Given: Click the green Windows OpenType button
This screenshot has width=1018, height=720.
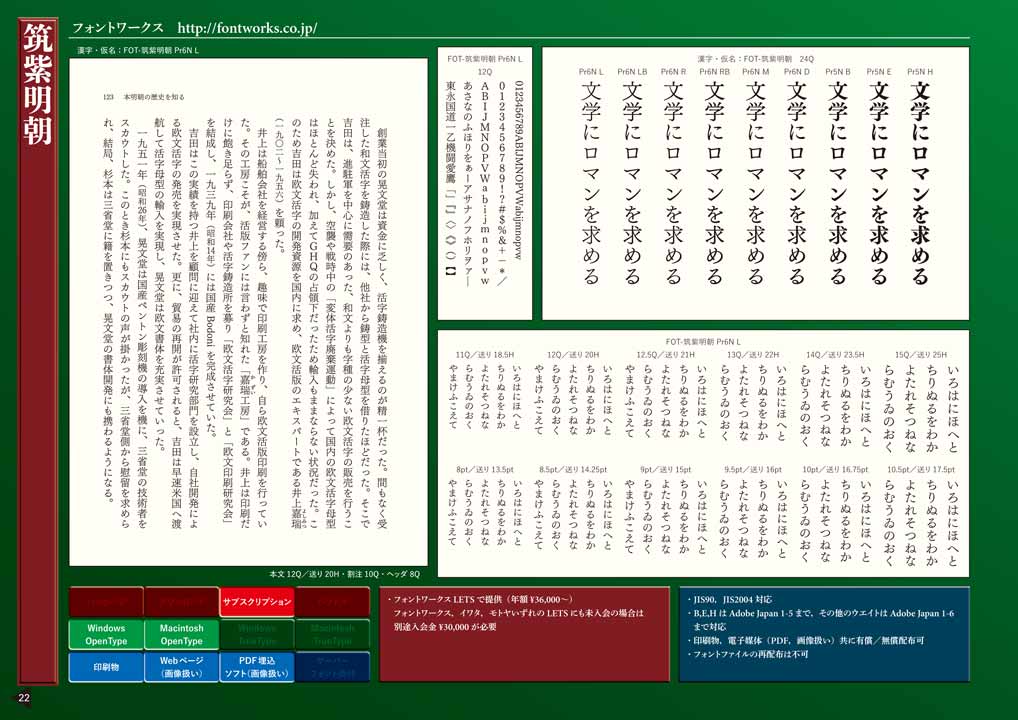Looking at the screenshot, I should pyautogui.click(x=106, y=634).
